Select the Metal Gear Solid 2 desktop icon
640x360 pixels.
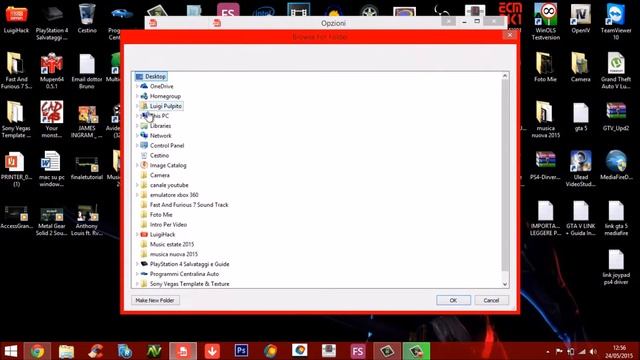[x=51, y=221]
